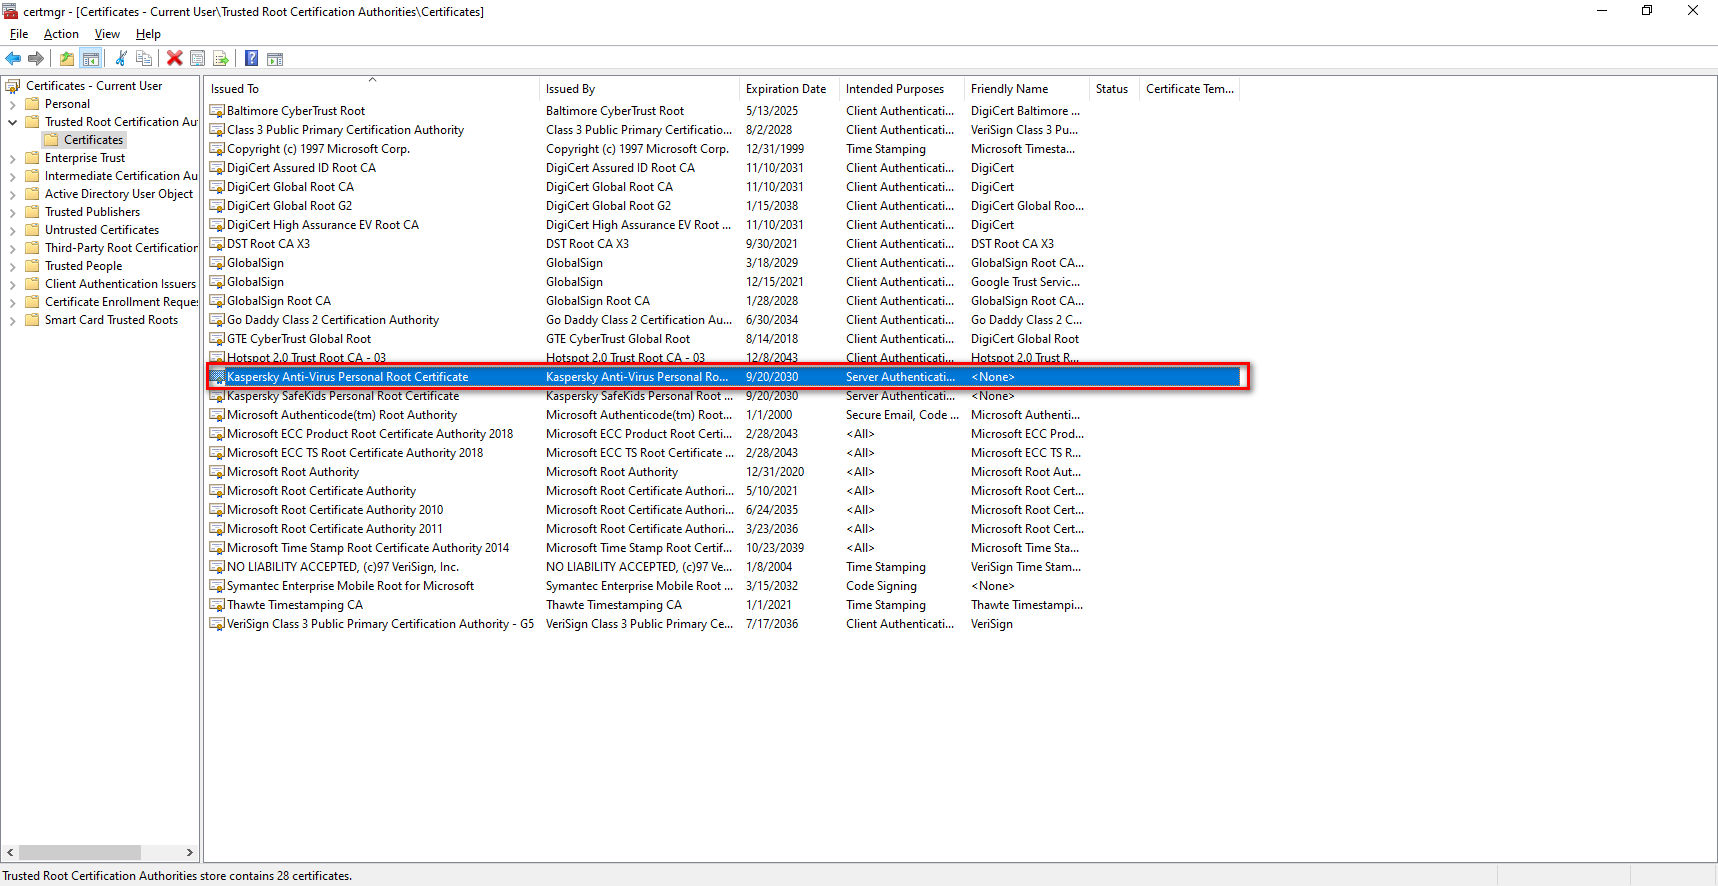
Task: Select Certificate Enrollment Requests tree item
Action: 121,302
